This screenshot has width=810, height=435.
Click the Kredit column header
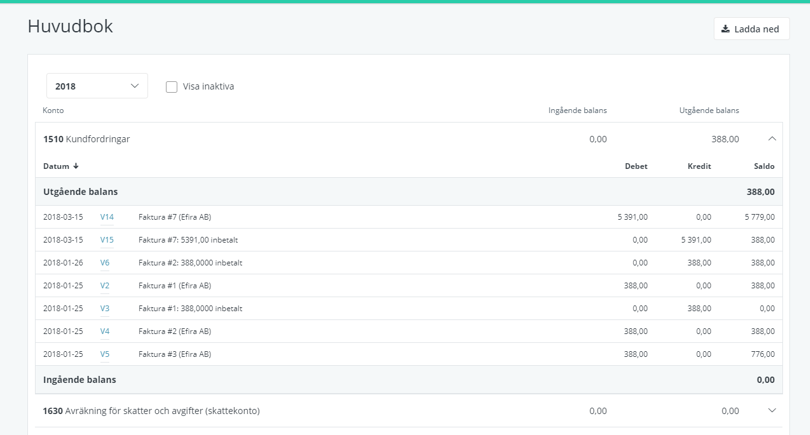click(699, 166)
